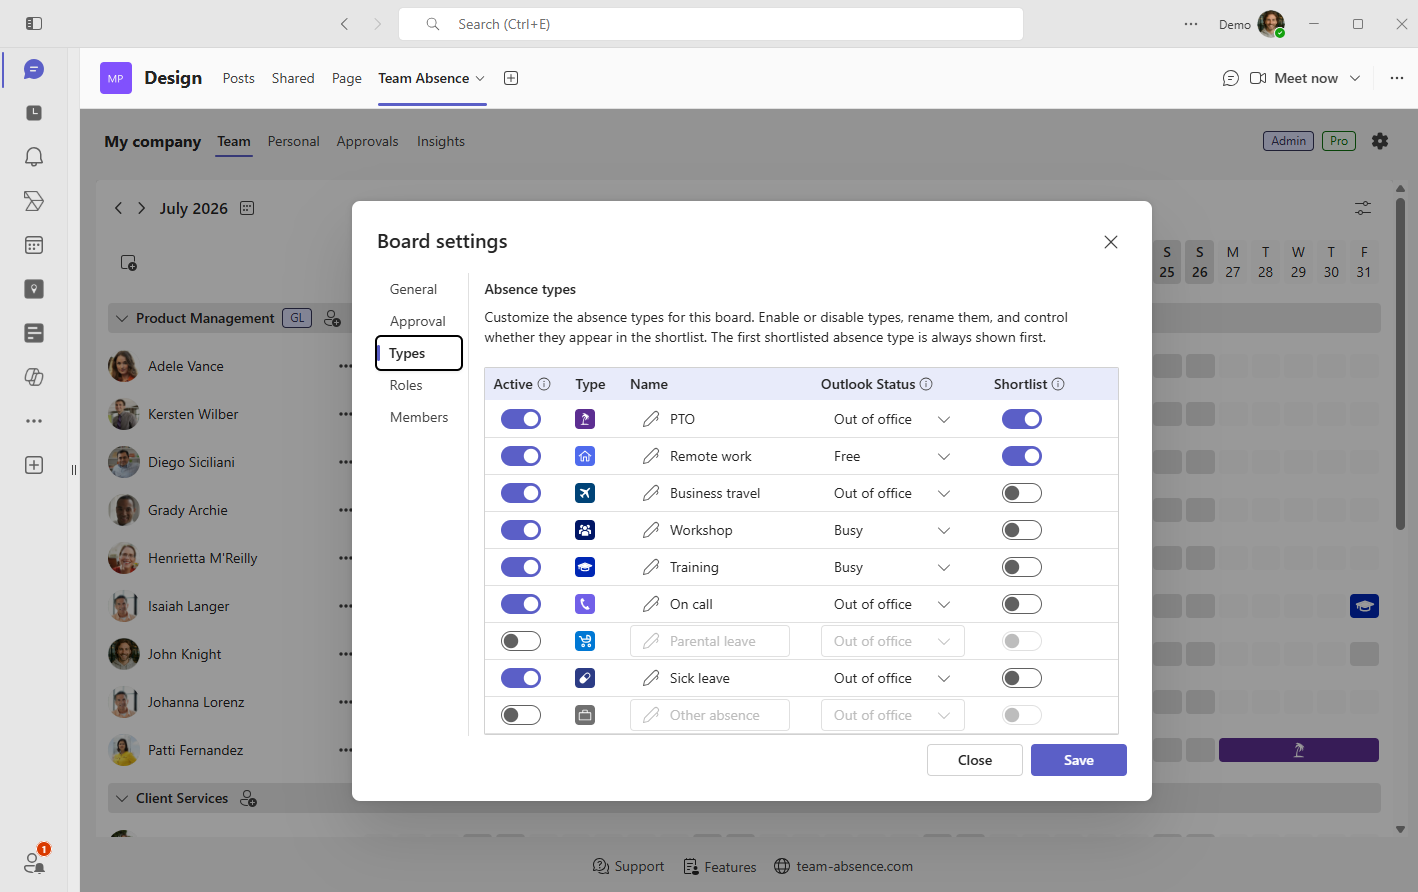The height and width of the screenshot is (892, 1418).
Task: Open the Training Busy status dropdown
Action: pyautogui.click(x=892, y=567)
